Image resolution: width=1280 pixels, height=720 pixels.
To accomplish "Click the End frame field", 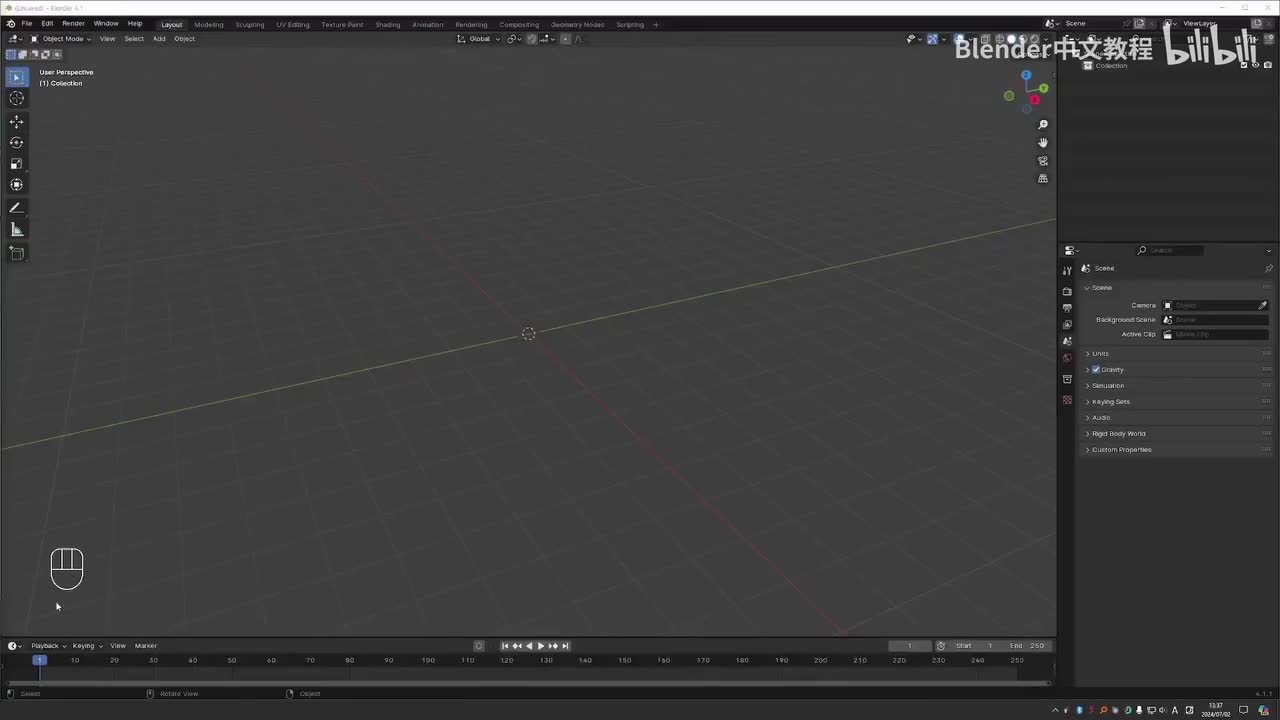I will coord(1026,646).
